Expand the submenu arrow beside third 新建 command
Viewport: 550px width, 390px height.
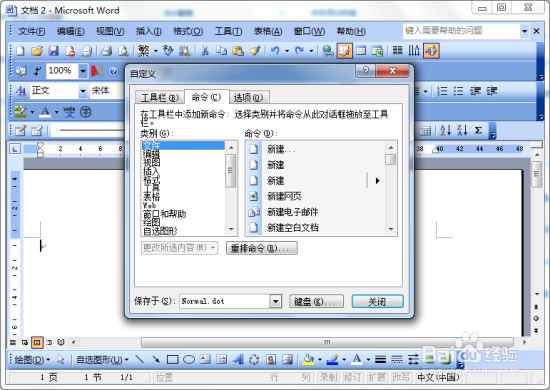(377, 181)
